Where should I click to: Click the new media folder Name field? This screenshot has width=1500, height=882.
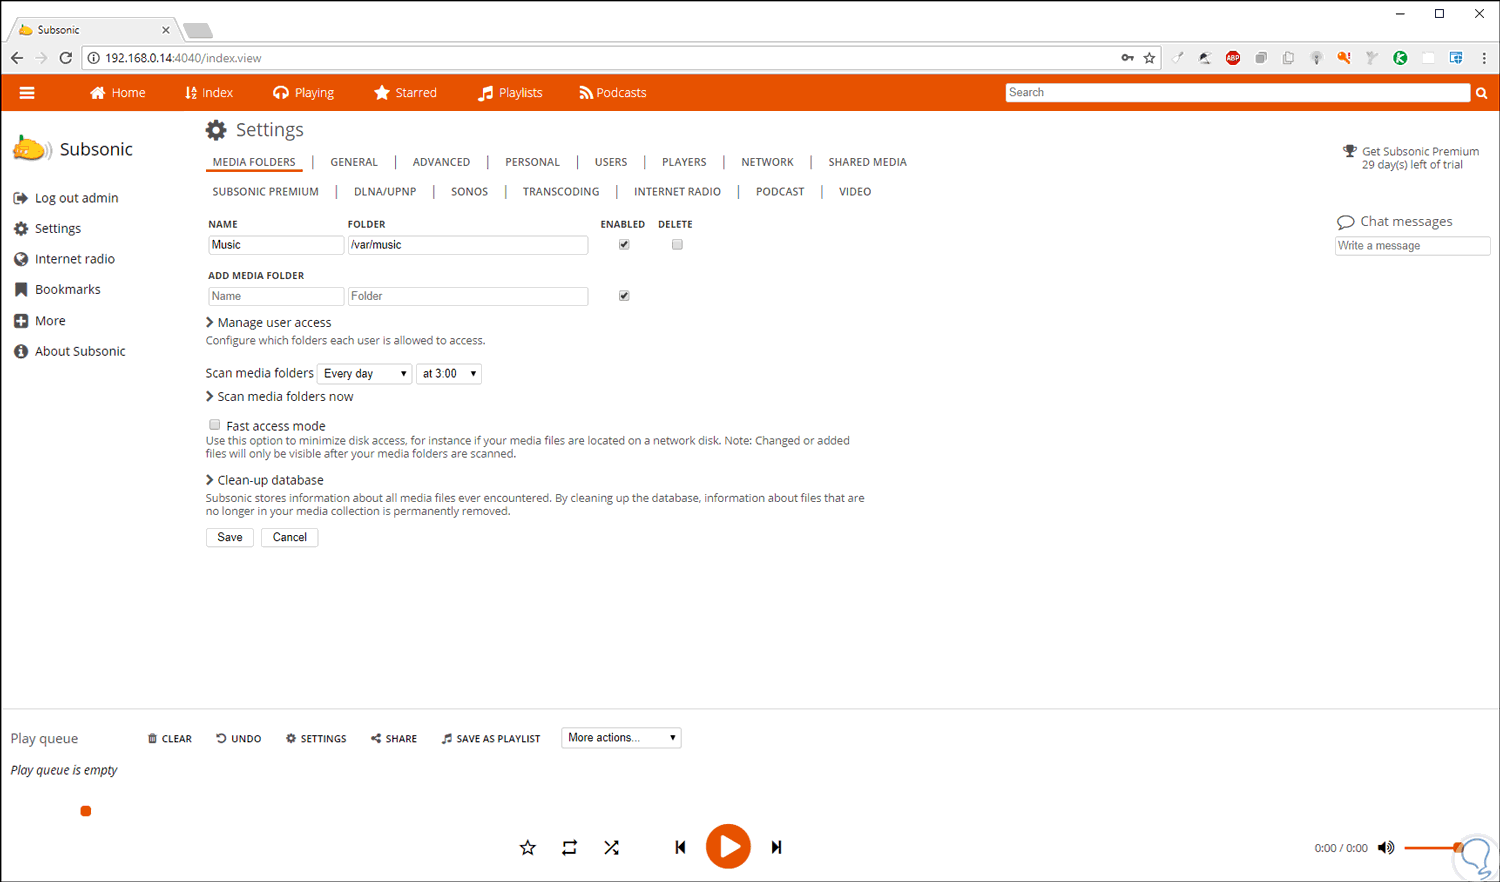pos(276,296)
